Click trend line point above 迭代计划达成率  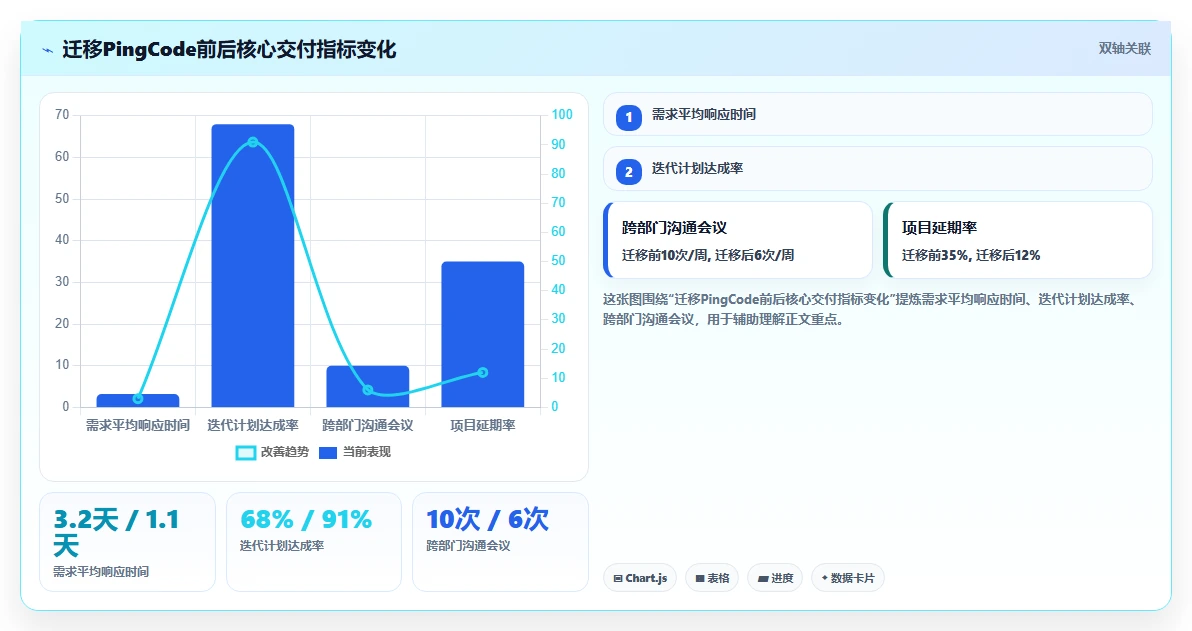point(252,142)
